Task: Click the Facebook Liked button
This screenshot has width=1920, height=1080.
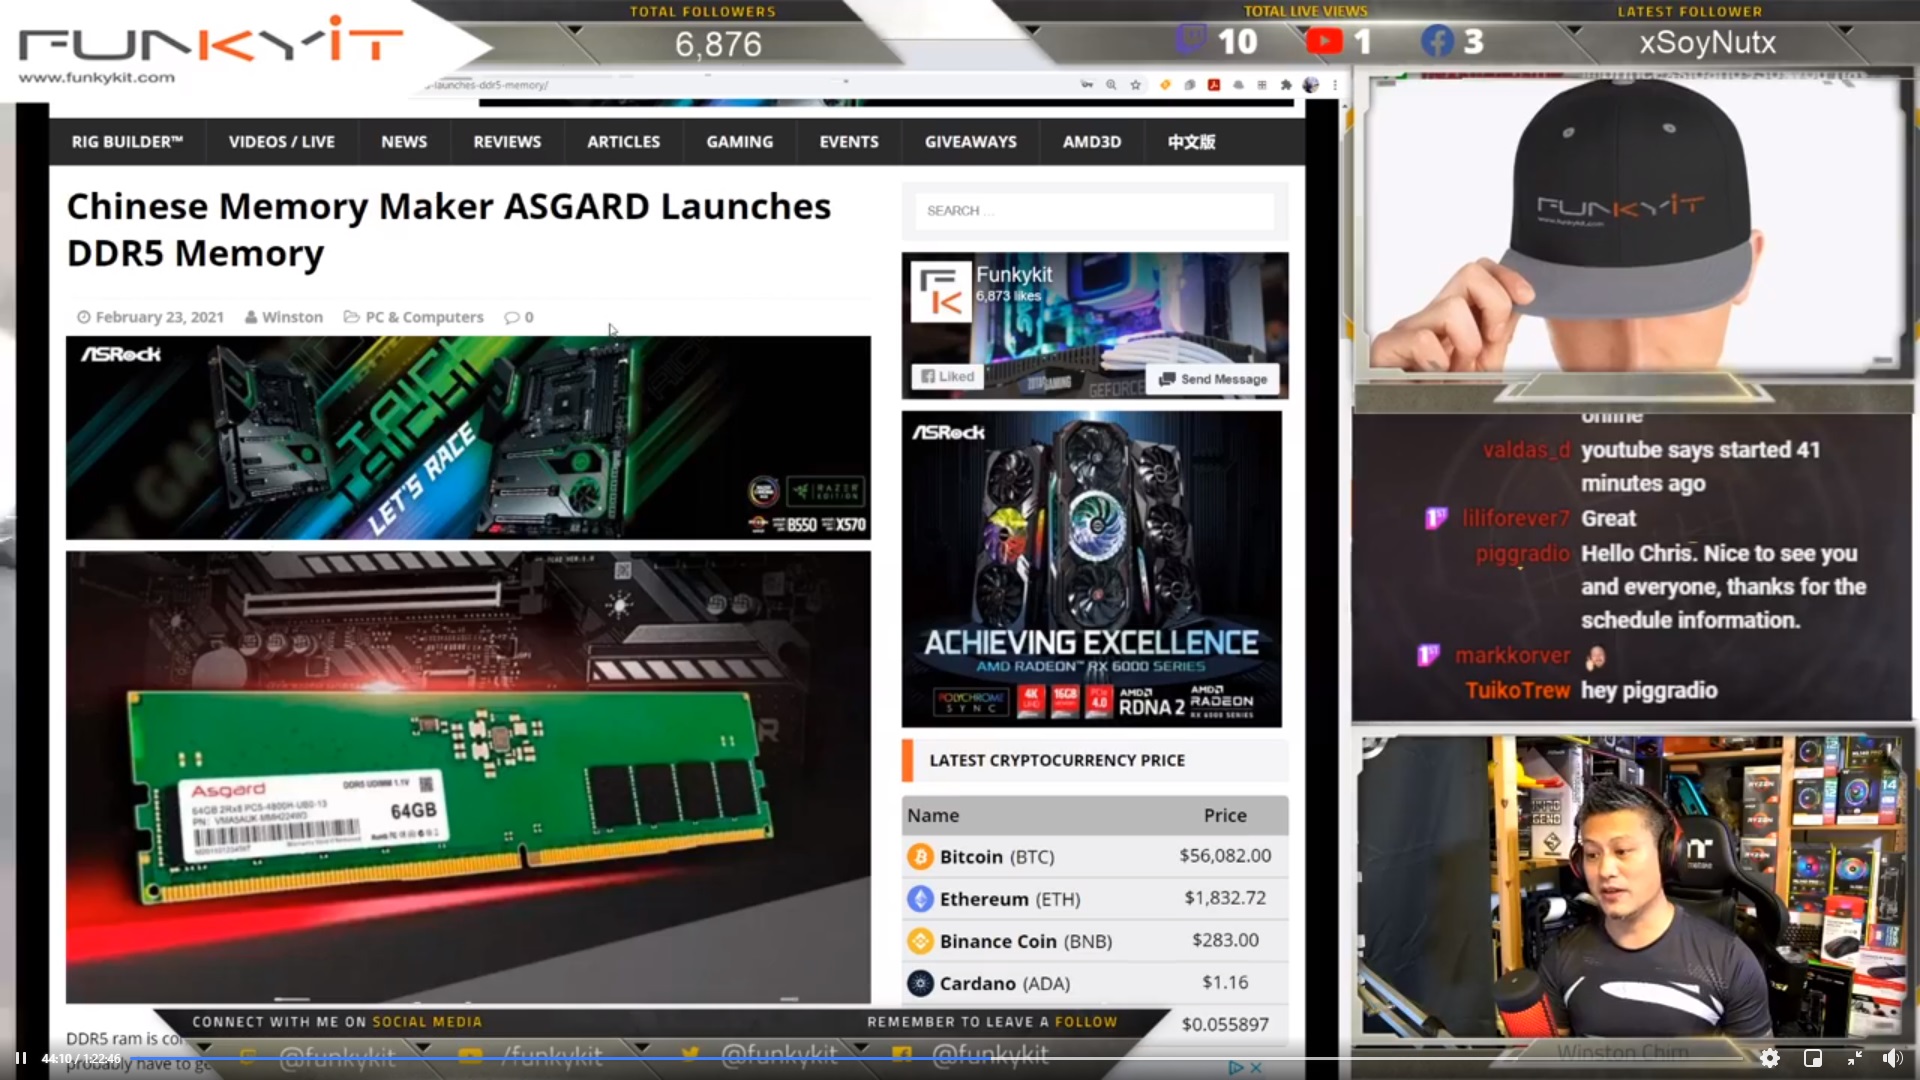Action: coord(946,377)
